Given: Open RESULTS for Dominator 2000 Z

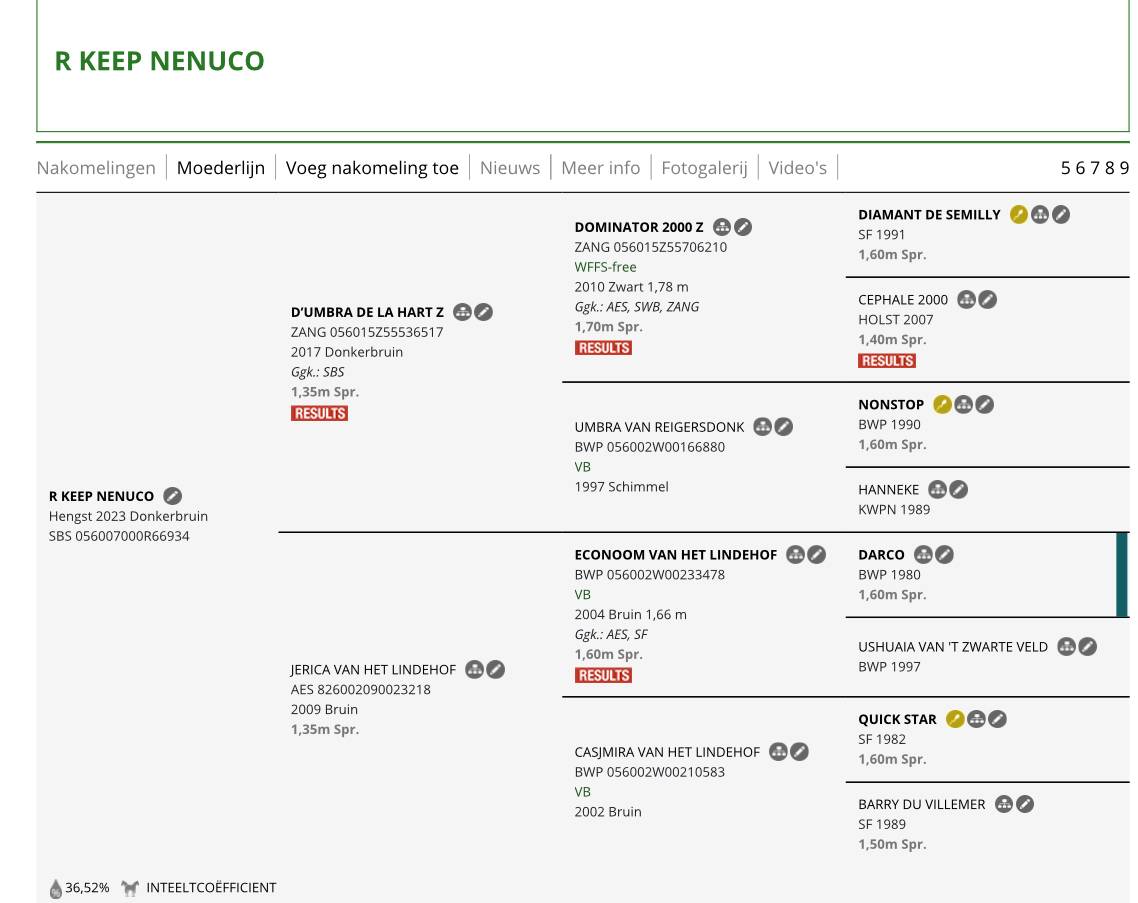Looking at the screenshot, I should coord(603,348).
